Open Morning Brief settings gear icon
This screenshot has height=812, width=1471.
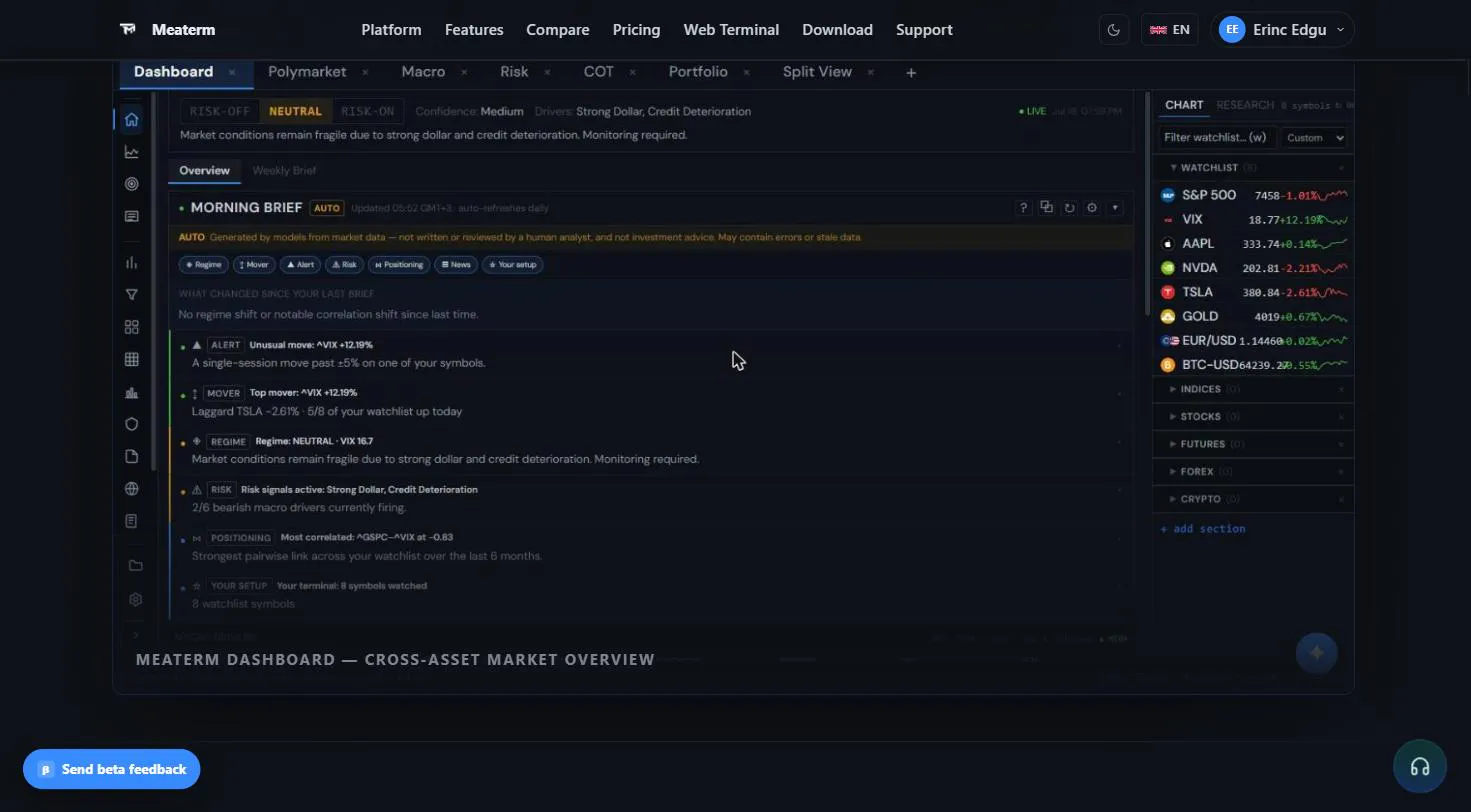(x=1092, y=208)
